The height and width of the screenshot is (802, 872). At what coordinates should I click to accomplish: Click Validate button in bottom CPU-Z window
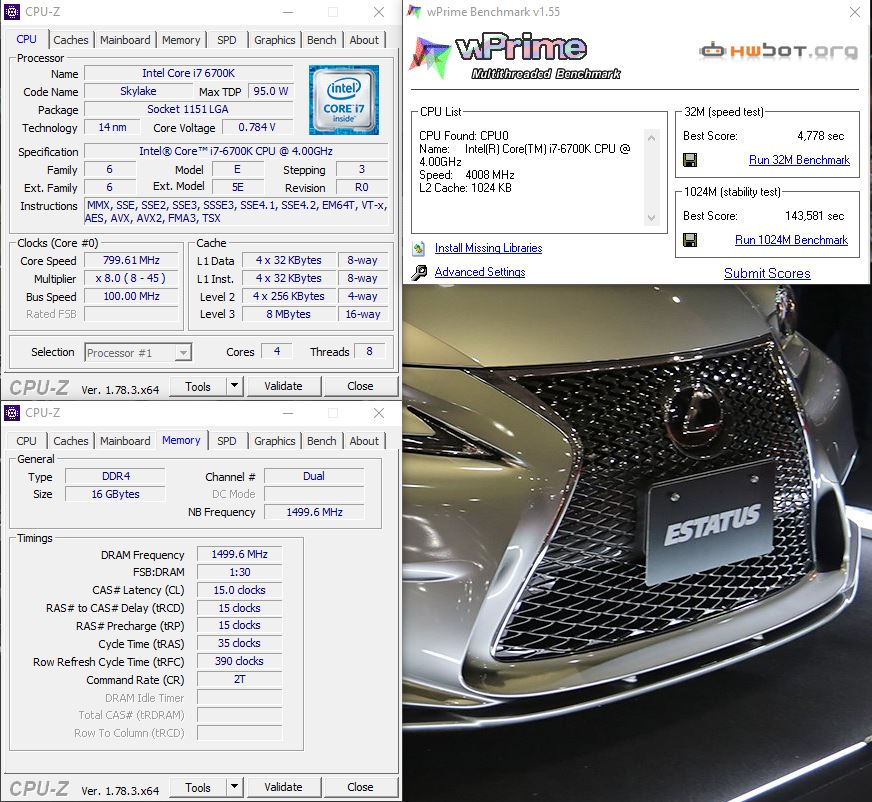[x=283, y=787]
